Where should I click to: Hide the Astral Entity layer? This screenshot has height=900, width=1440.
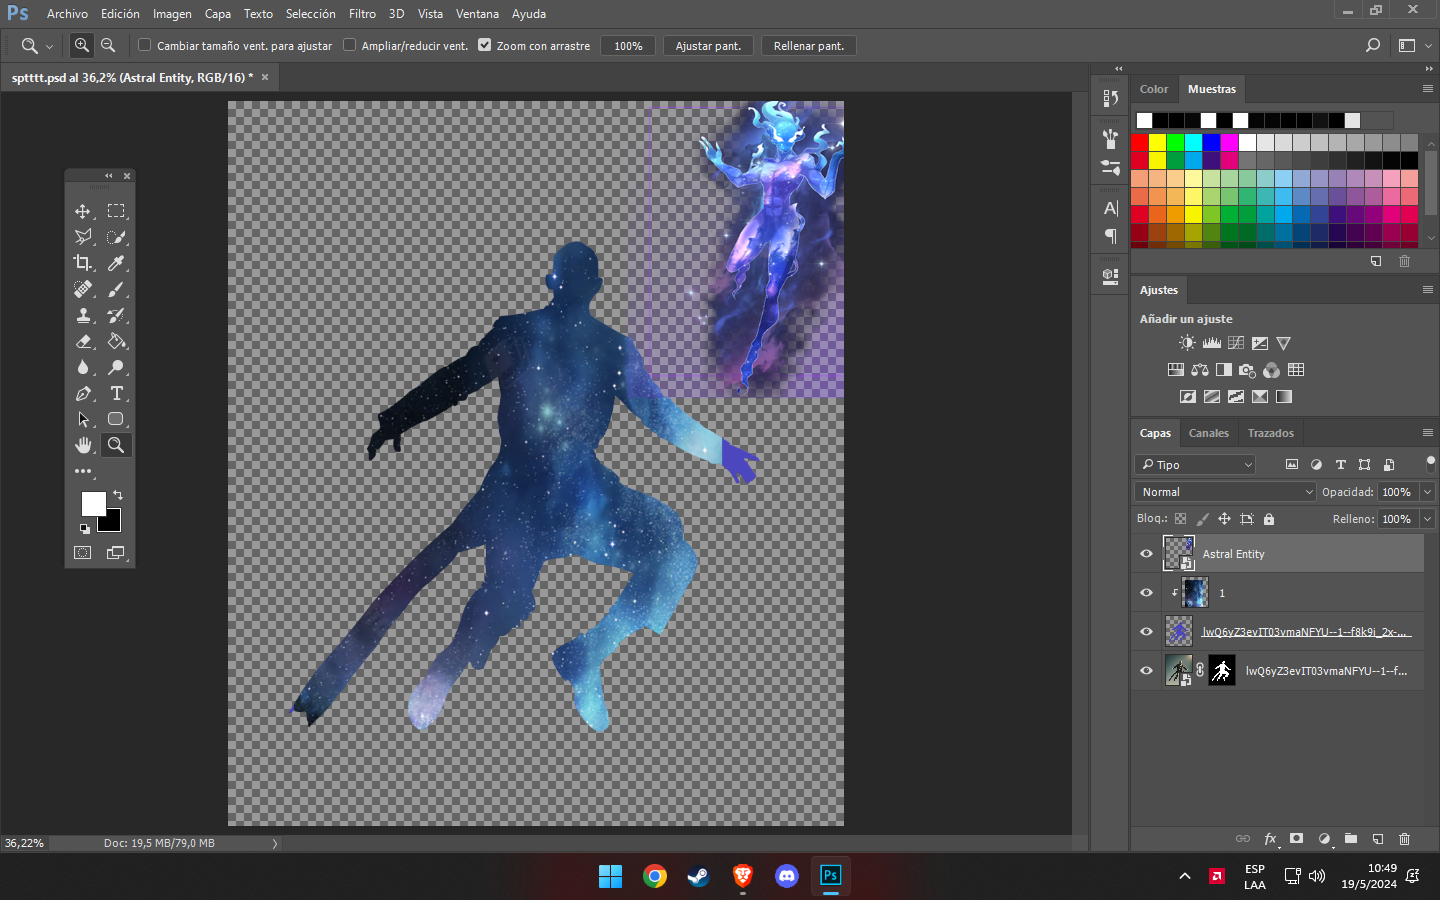[x=1147, y=554]
